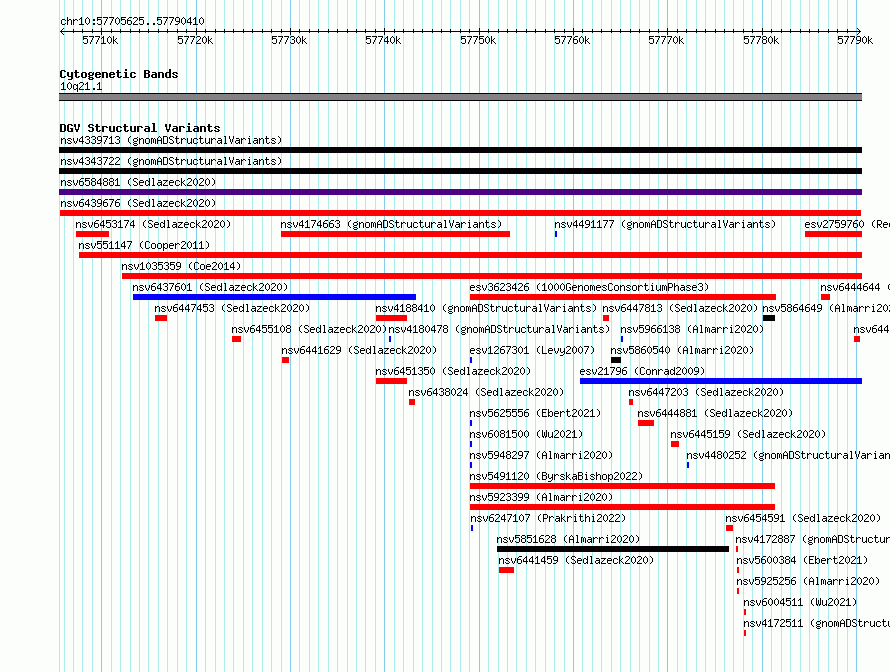Click the esv1267301 Levy2007 label
Viewport: 890px width, 672px height.
532,350
